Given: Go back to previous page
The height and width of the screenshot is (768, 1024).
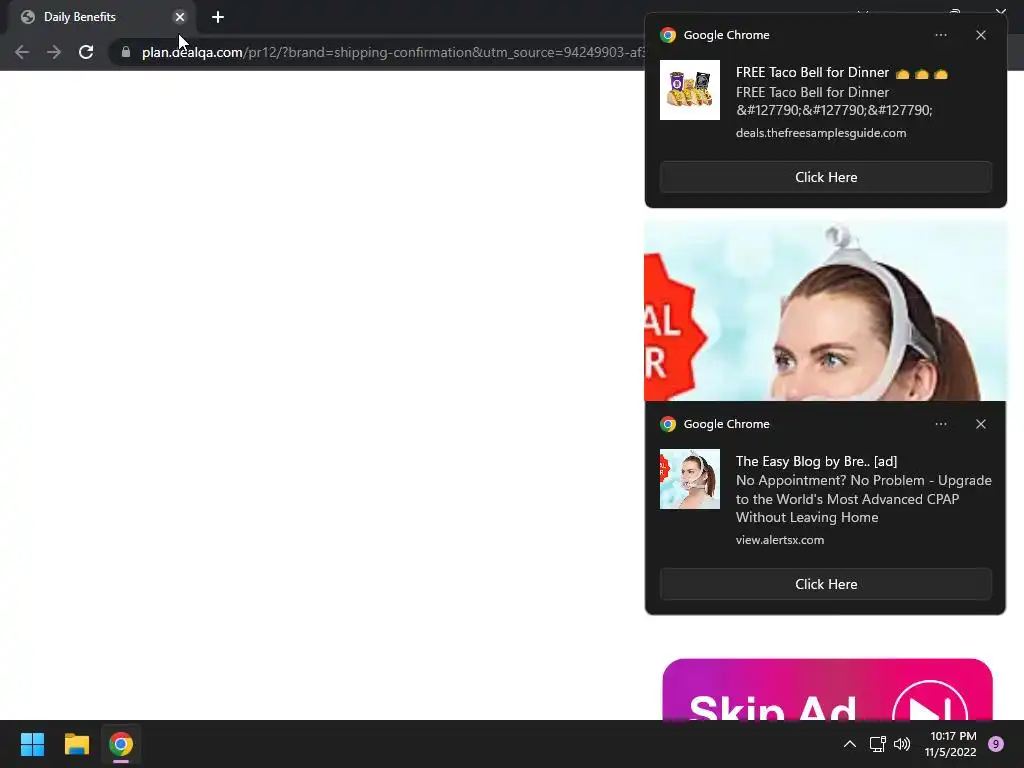Looking at the screenshot, I should (22, 52).
